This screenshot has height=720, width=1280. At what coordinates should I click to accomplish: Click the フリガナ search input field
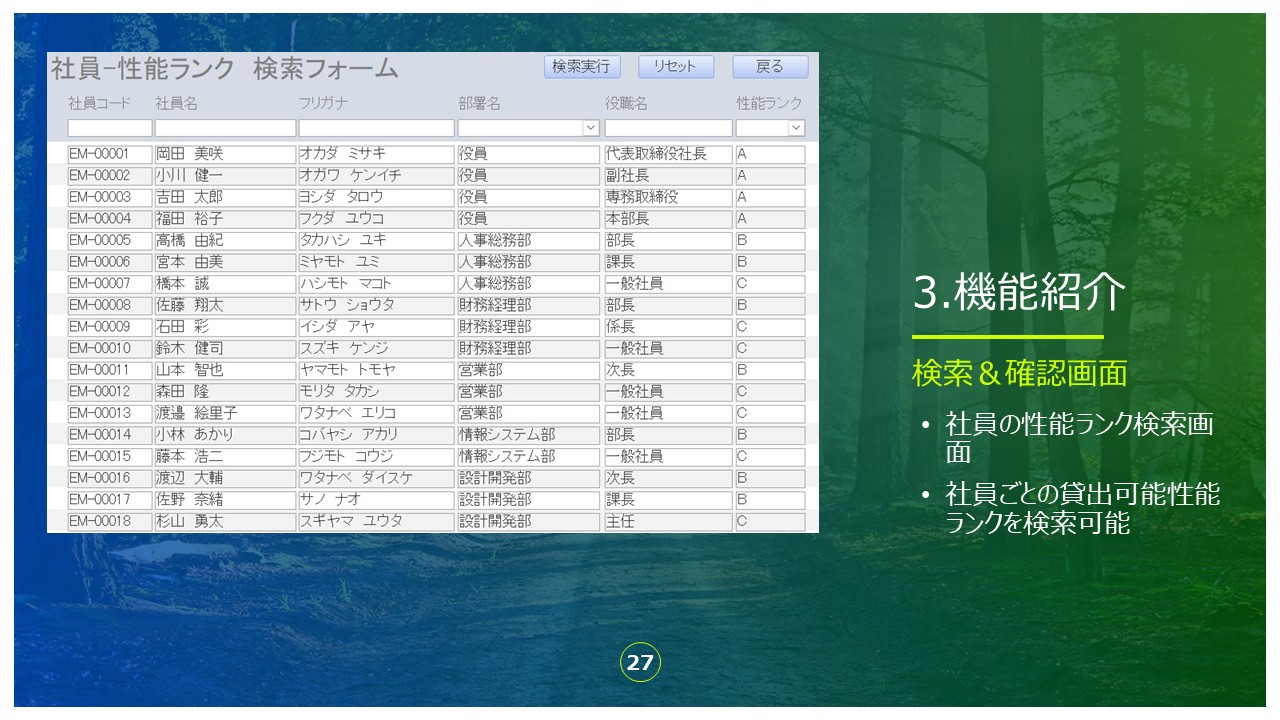pyautogui.click(x=376, y=128)
